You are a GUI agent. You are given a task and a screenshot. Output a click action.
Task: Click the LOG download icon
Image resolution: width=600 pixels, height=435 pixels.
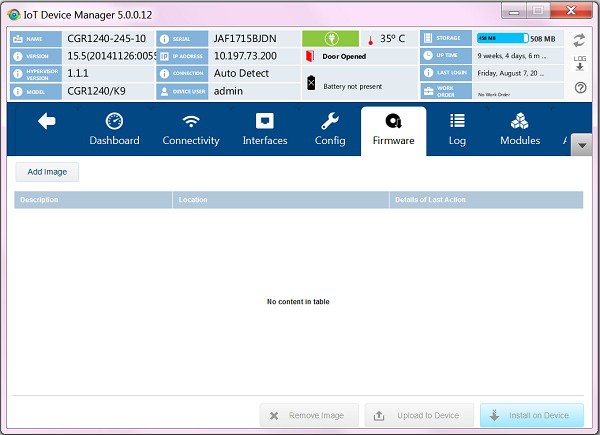pyautogui.click(x=580, y=63)
